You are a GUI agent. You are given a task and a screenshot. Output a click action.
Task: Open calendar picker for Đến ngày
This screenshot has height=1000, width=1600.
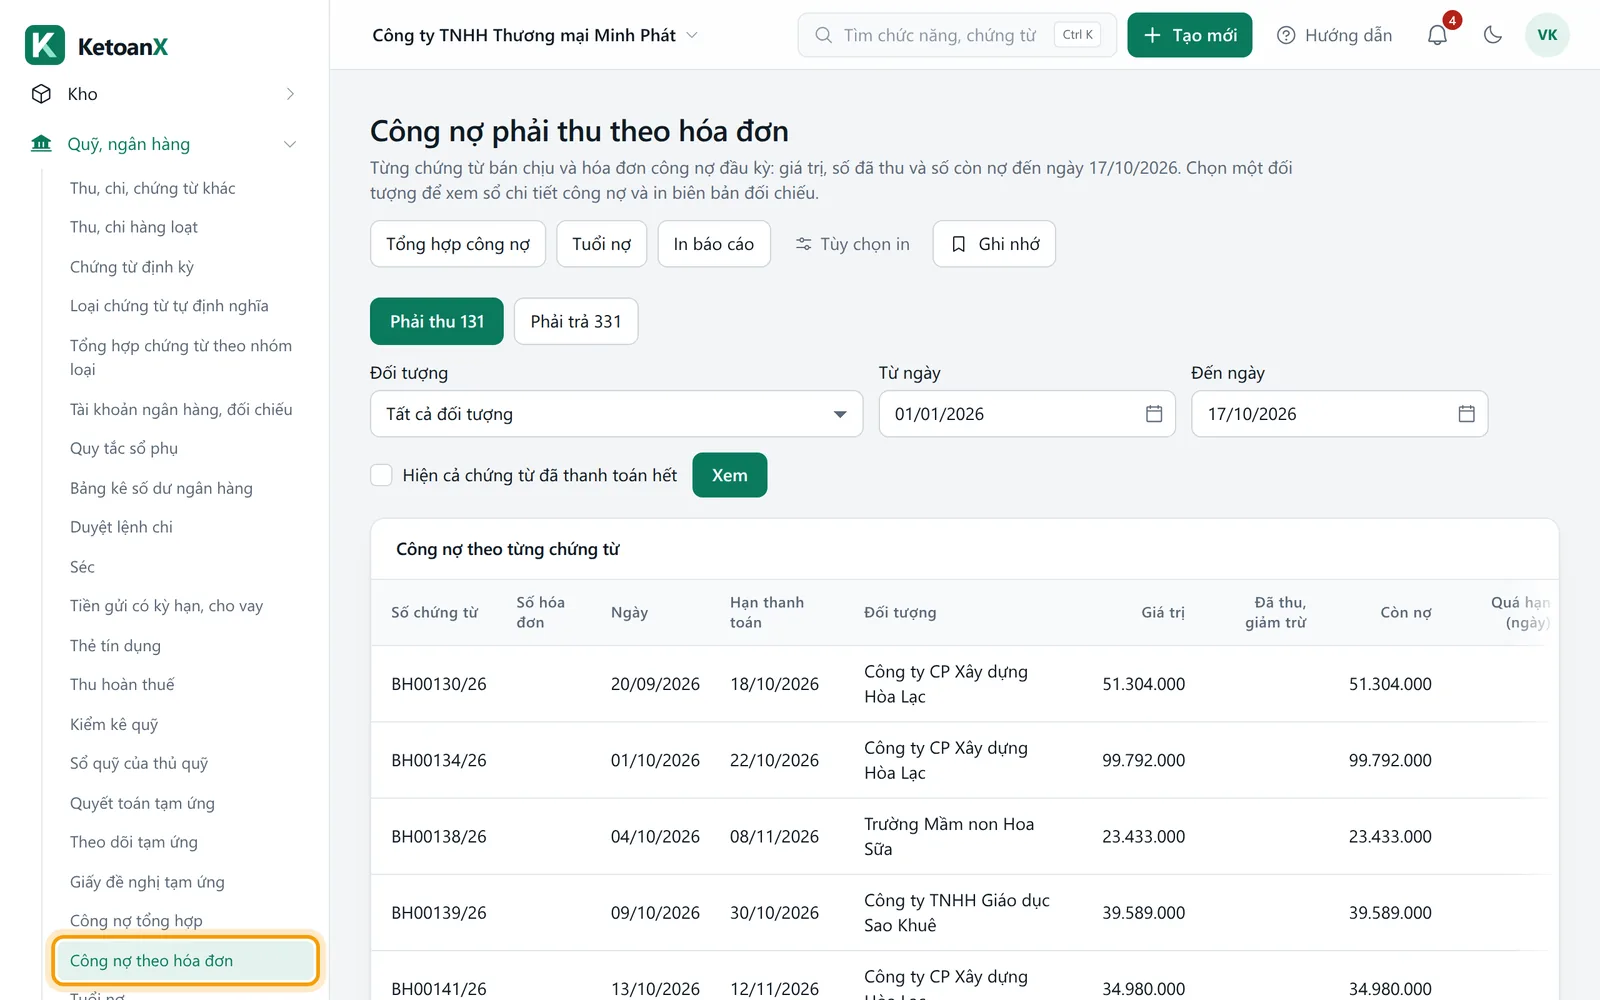tap(1467, 414)
